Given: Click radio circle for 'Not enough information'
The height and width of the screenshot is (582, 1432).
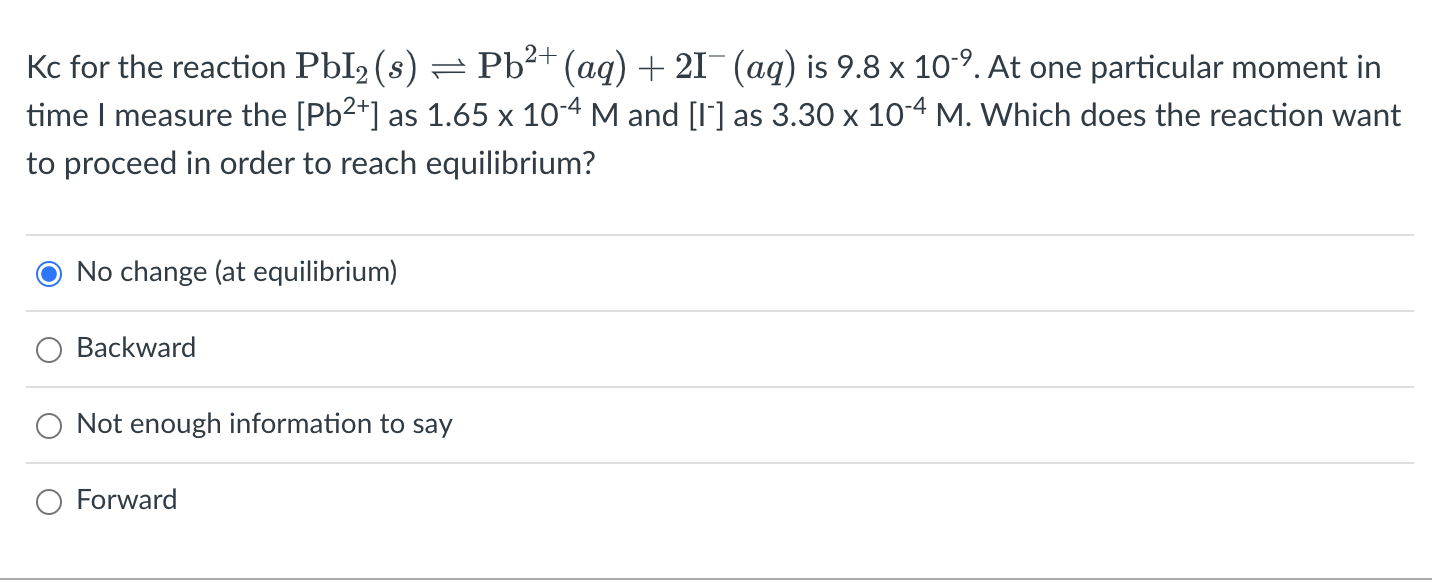Looking at the screenshot, I should [48, 425].
